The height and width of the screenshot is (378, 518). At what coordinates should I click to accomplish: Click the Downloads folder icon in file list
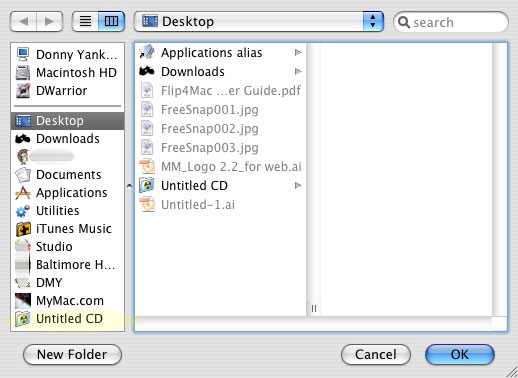click(147, 71)
